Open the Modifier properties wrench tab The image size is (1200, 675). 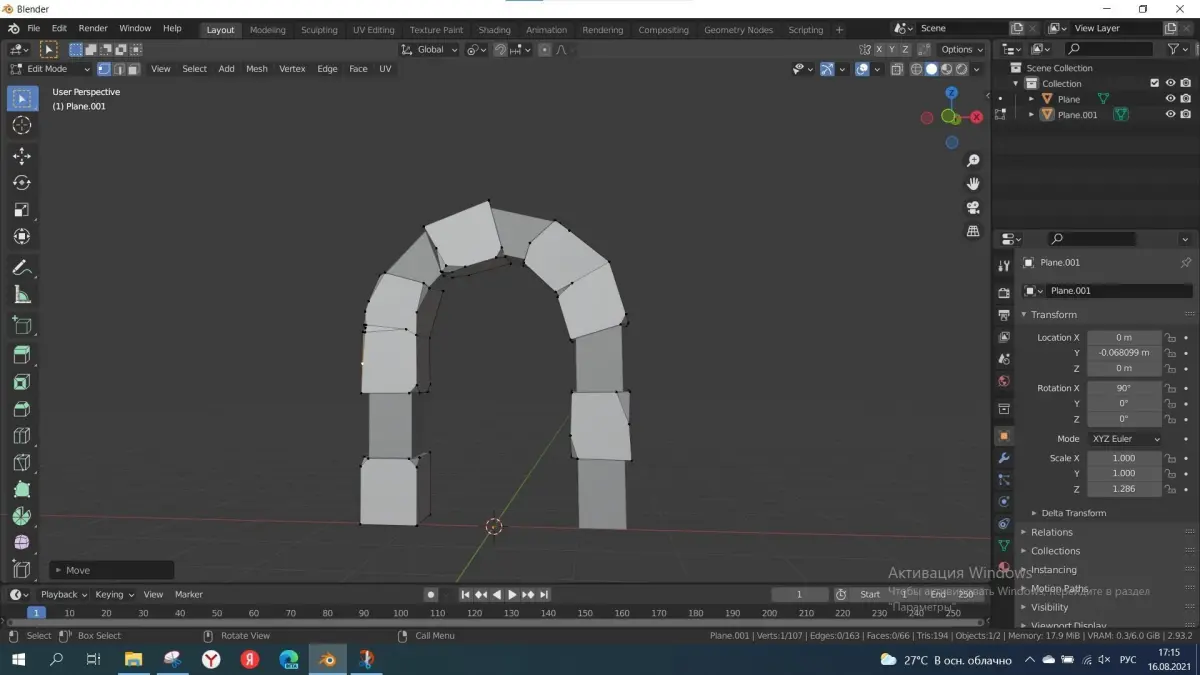(x=1004, y=458)
